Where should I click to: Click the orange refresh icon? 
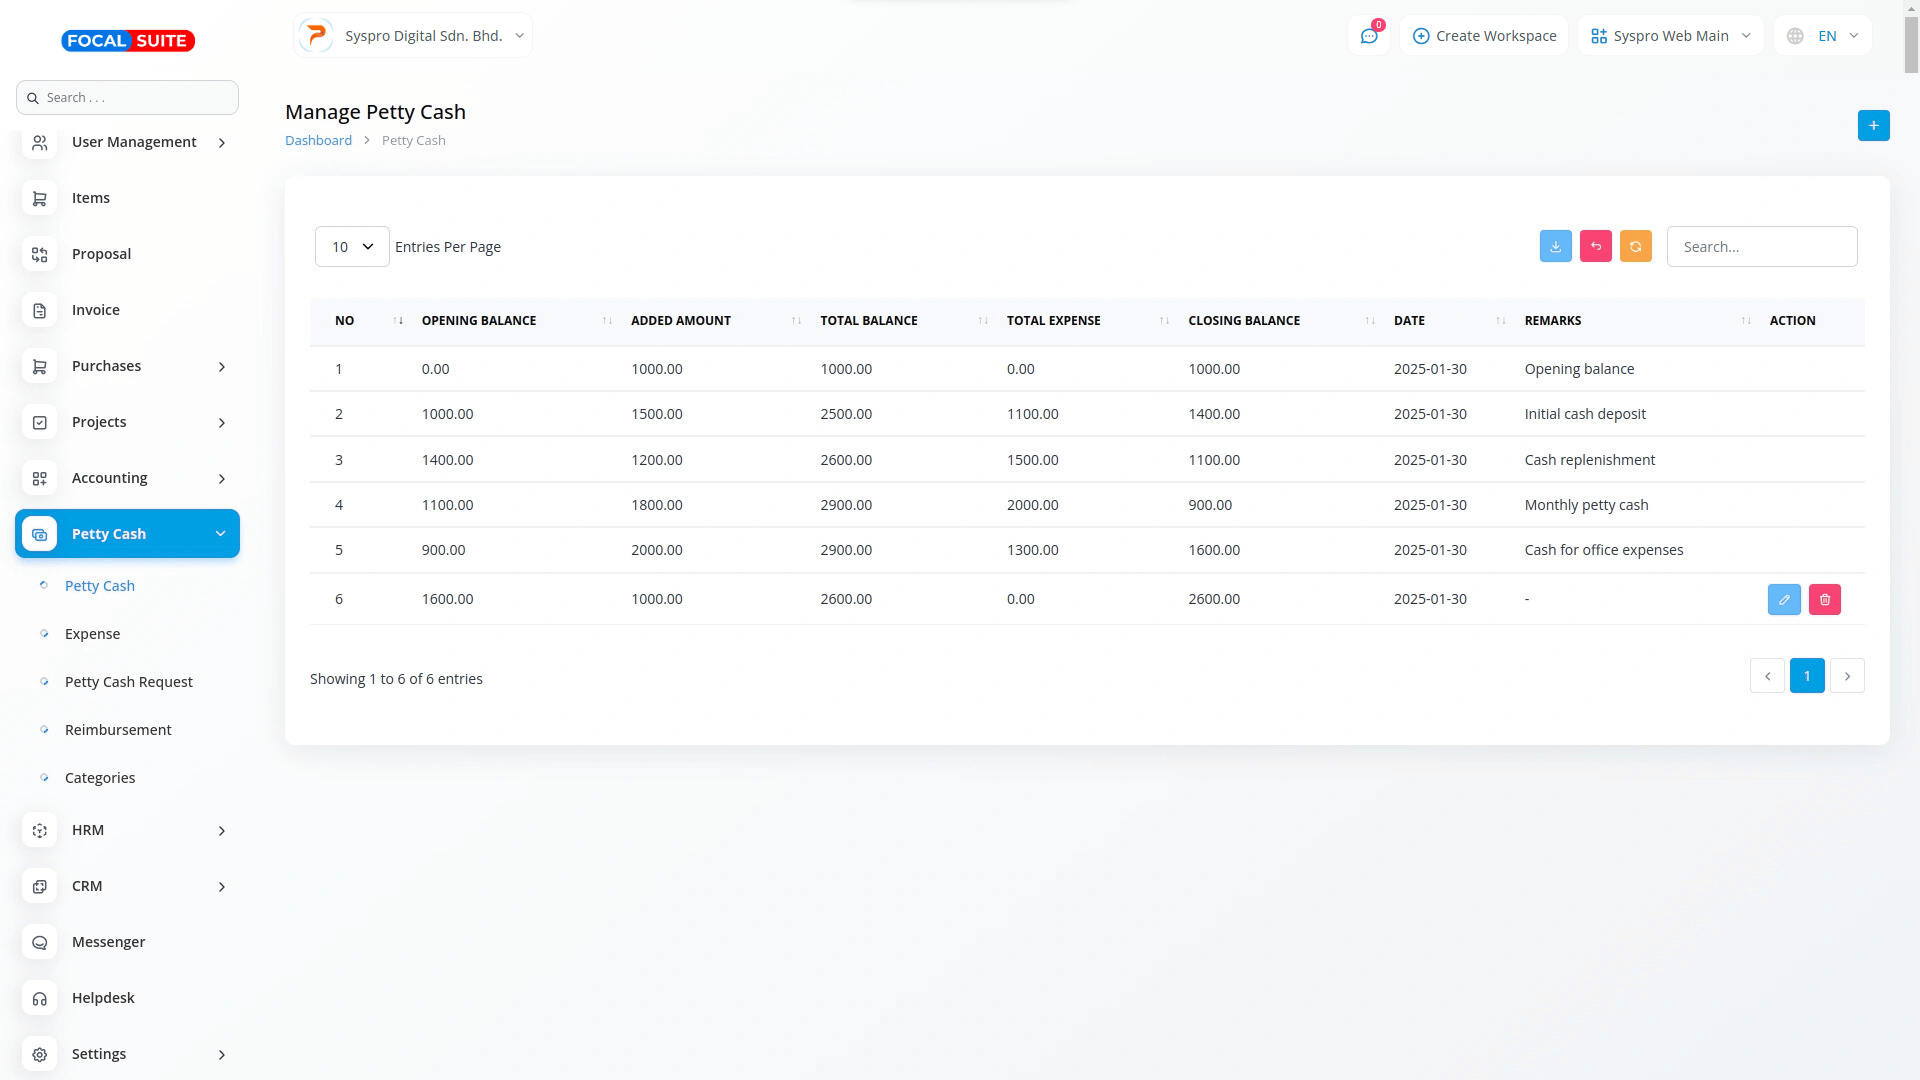[1635, 246]
